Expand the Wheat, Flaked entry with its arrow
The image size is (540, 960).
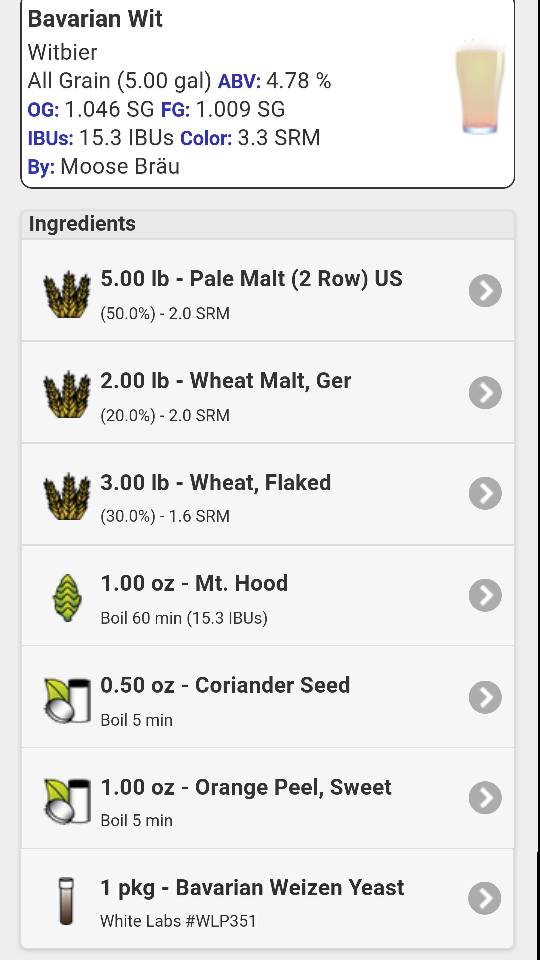[x=486, y=493]
